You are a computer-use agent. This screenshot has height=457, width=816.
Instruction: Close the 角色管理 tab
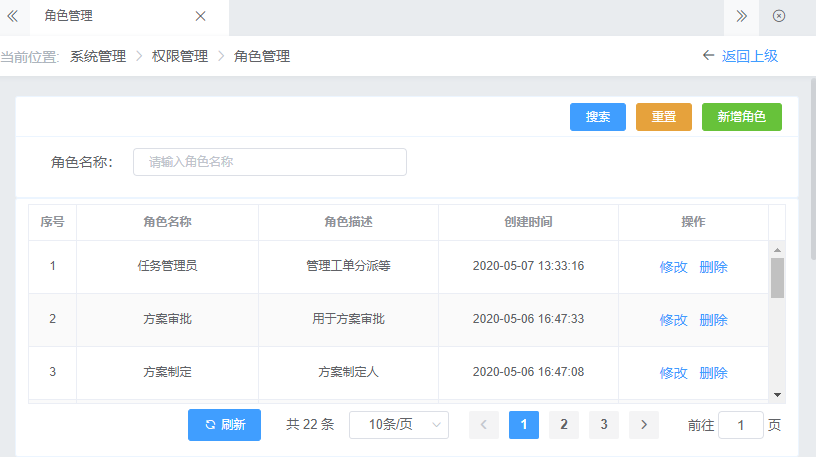[x=200, y=17]
